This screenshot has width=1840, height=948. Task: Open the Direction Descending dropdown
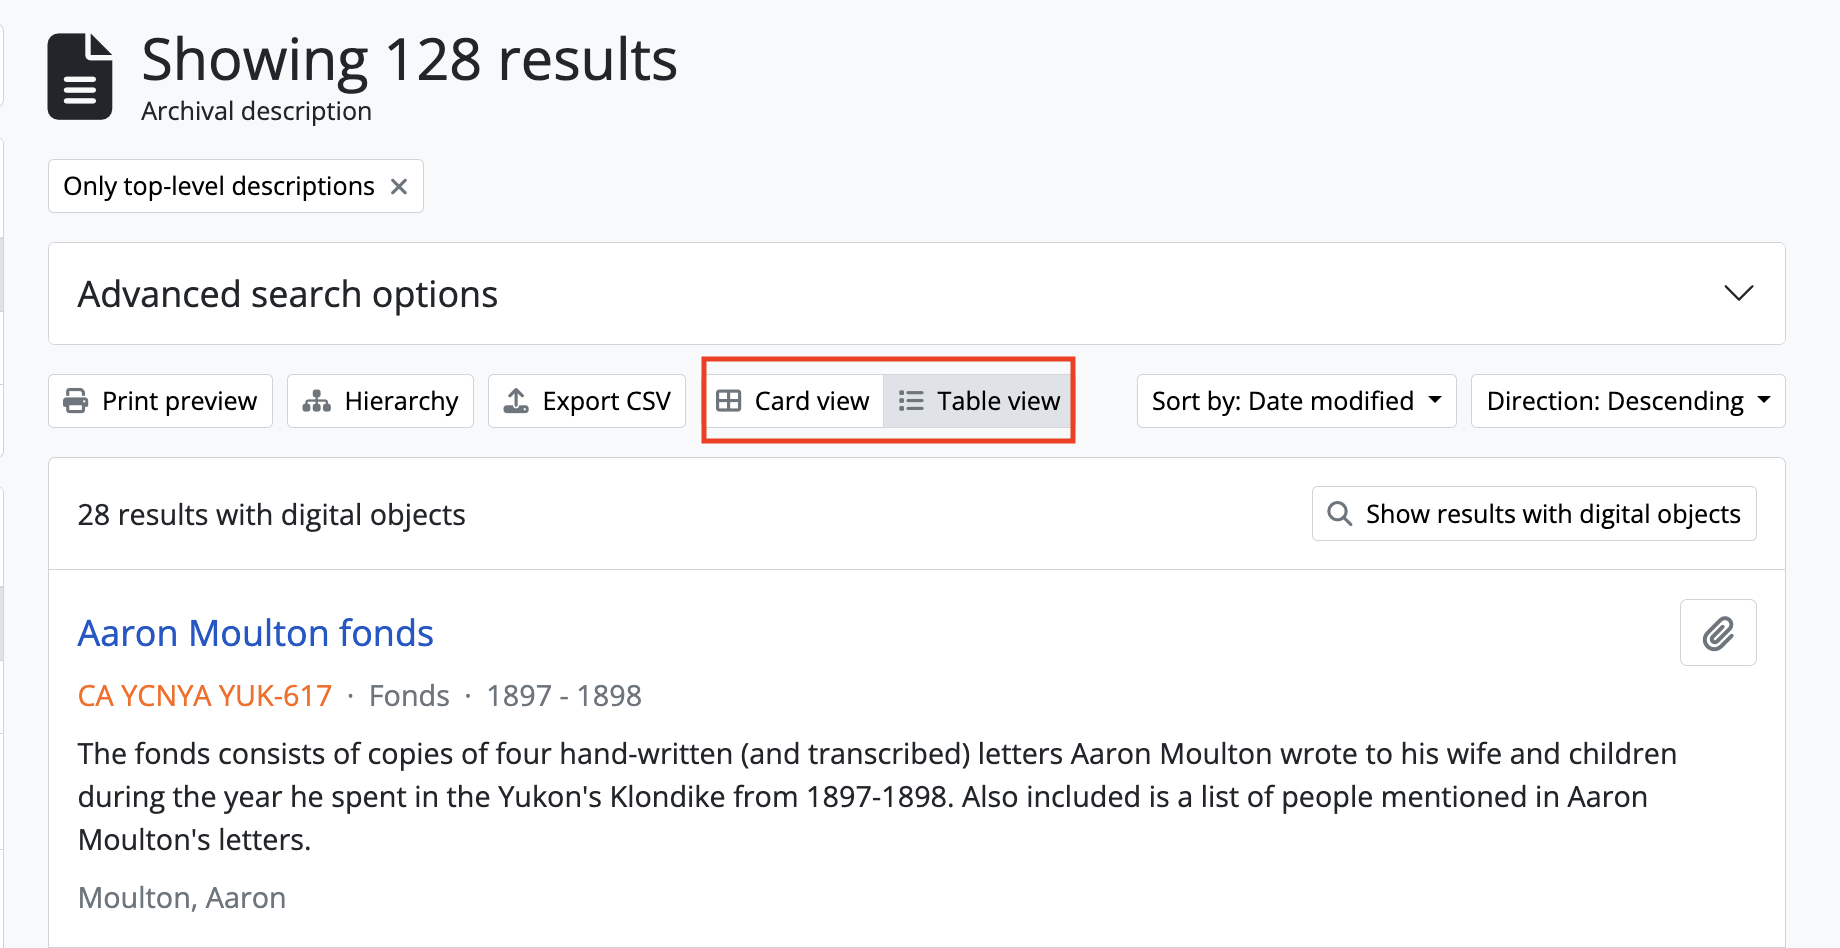click(x=1627, y=401)
